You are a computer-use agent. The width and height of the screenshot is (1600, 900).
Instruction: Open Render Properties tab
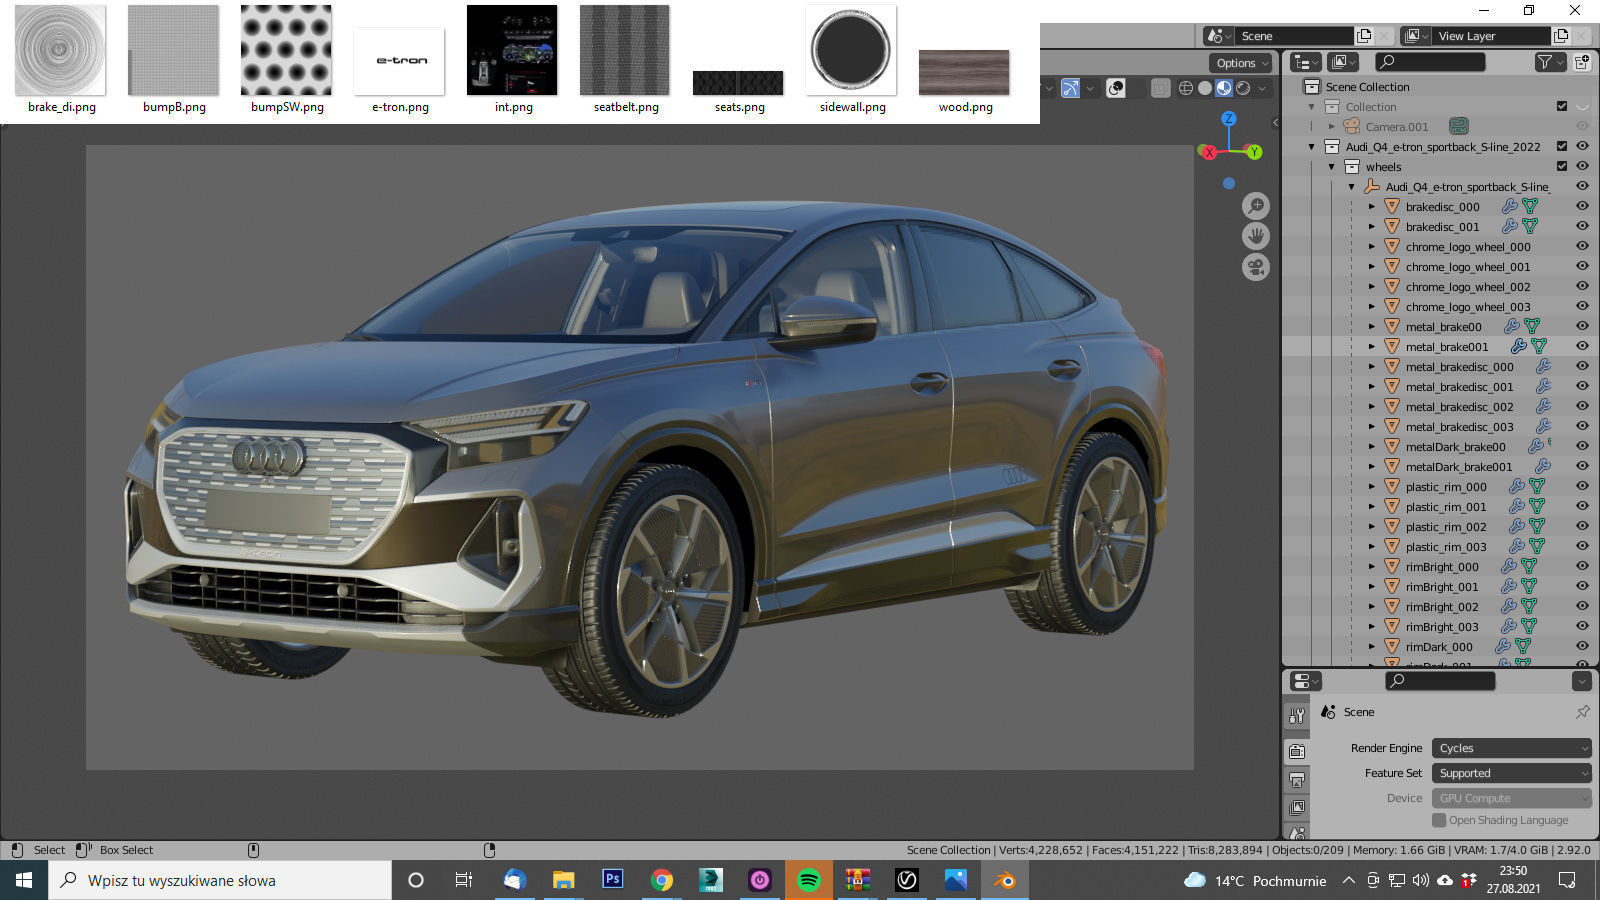[x=1297, y=751]
